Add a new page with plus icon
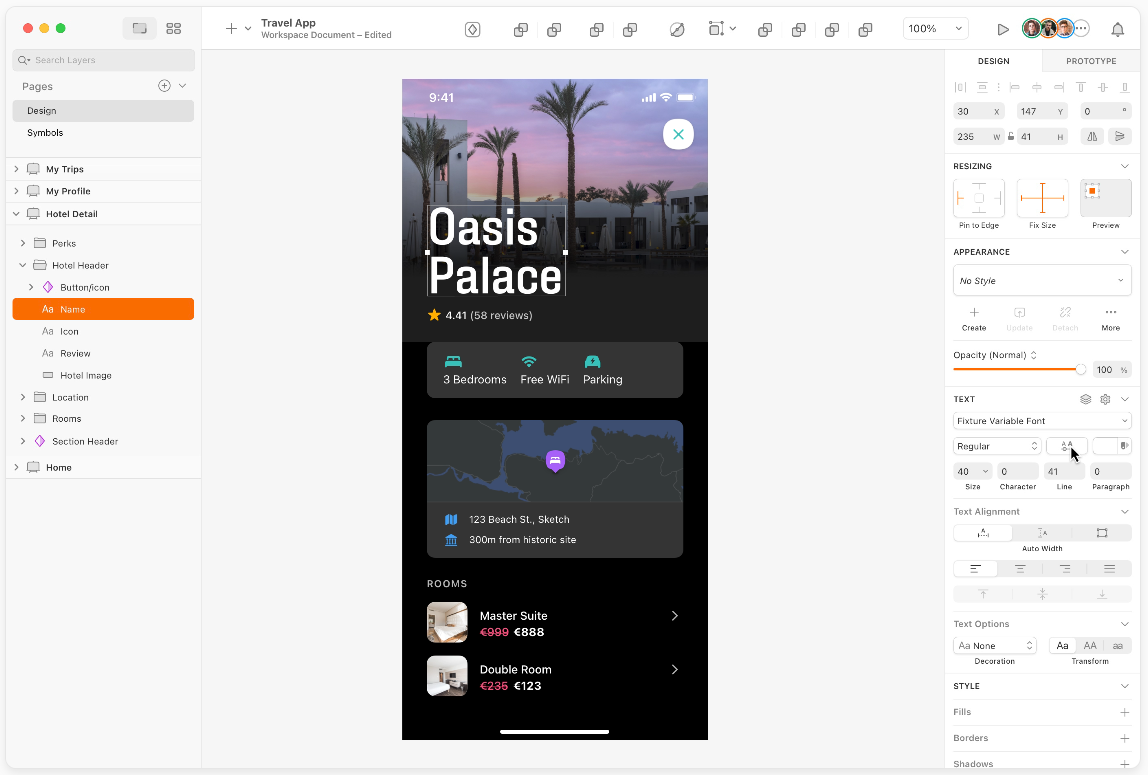 [165, 86]
